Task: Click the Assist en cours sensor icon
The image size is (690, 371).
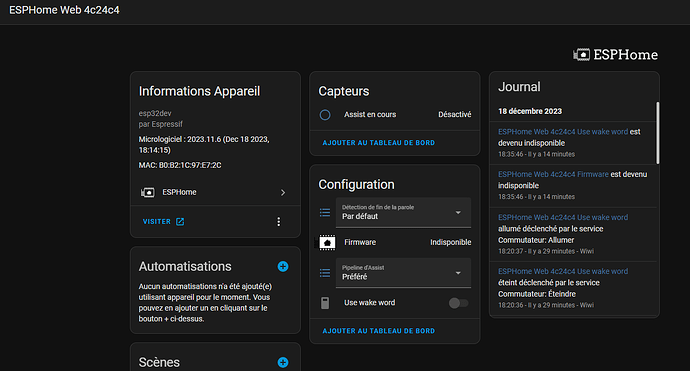Action: tap(325, 115)
